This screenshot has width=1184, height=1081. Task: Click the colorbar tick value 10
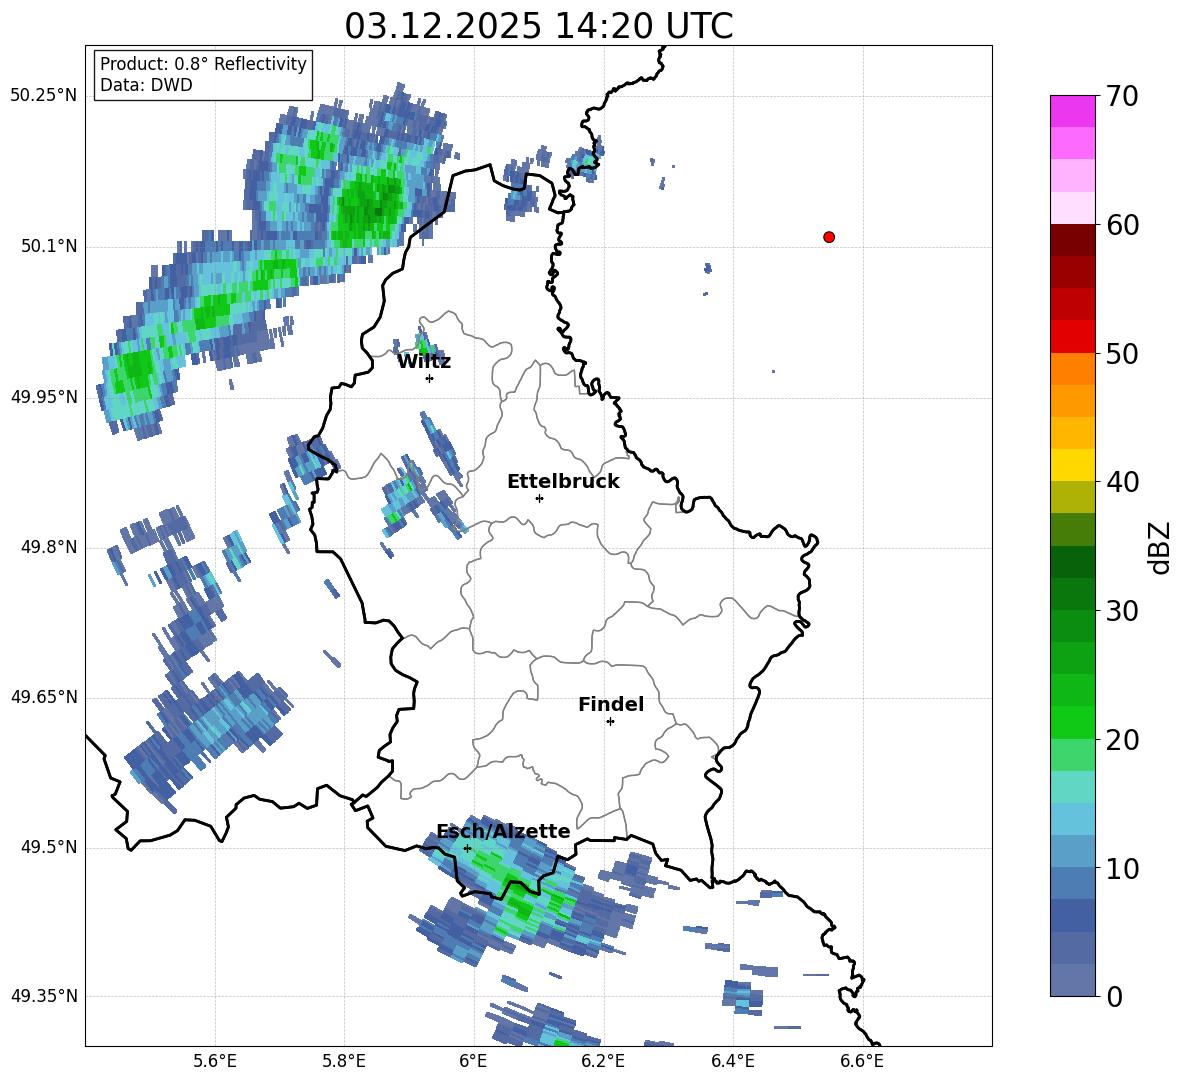(1122, 868)
